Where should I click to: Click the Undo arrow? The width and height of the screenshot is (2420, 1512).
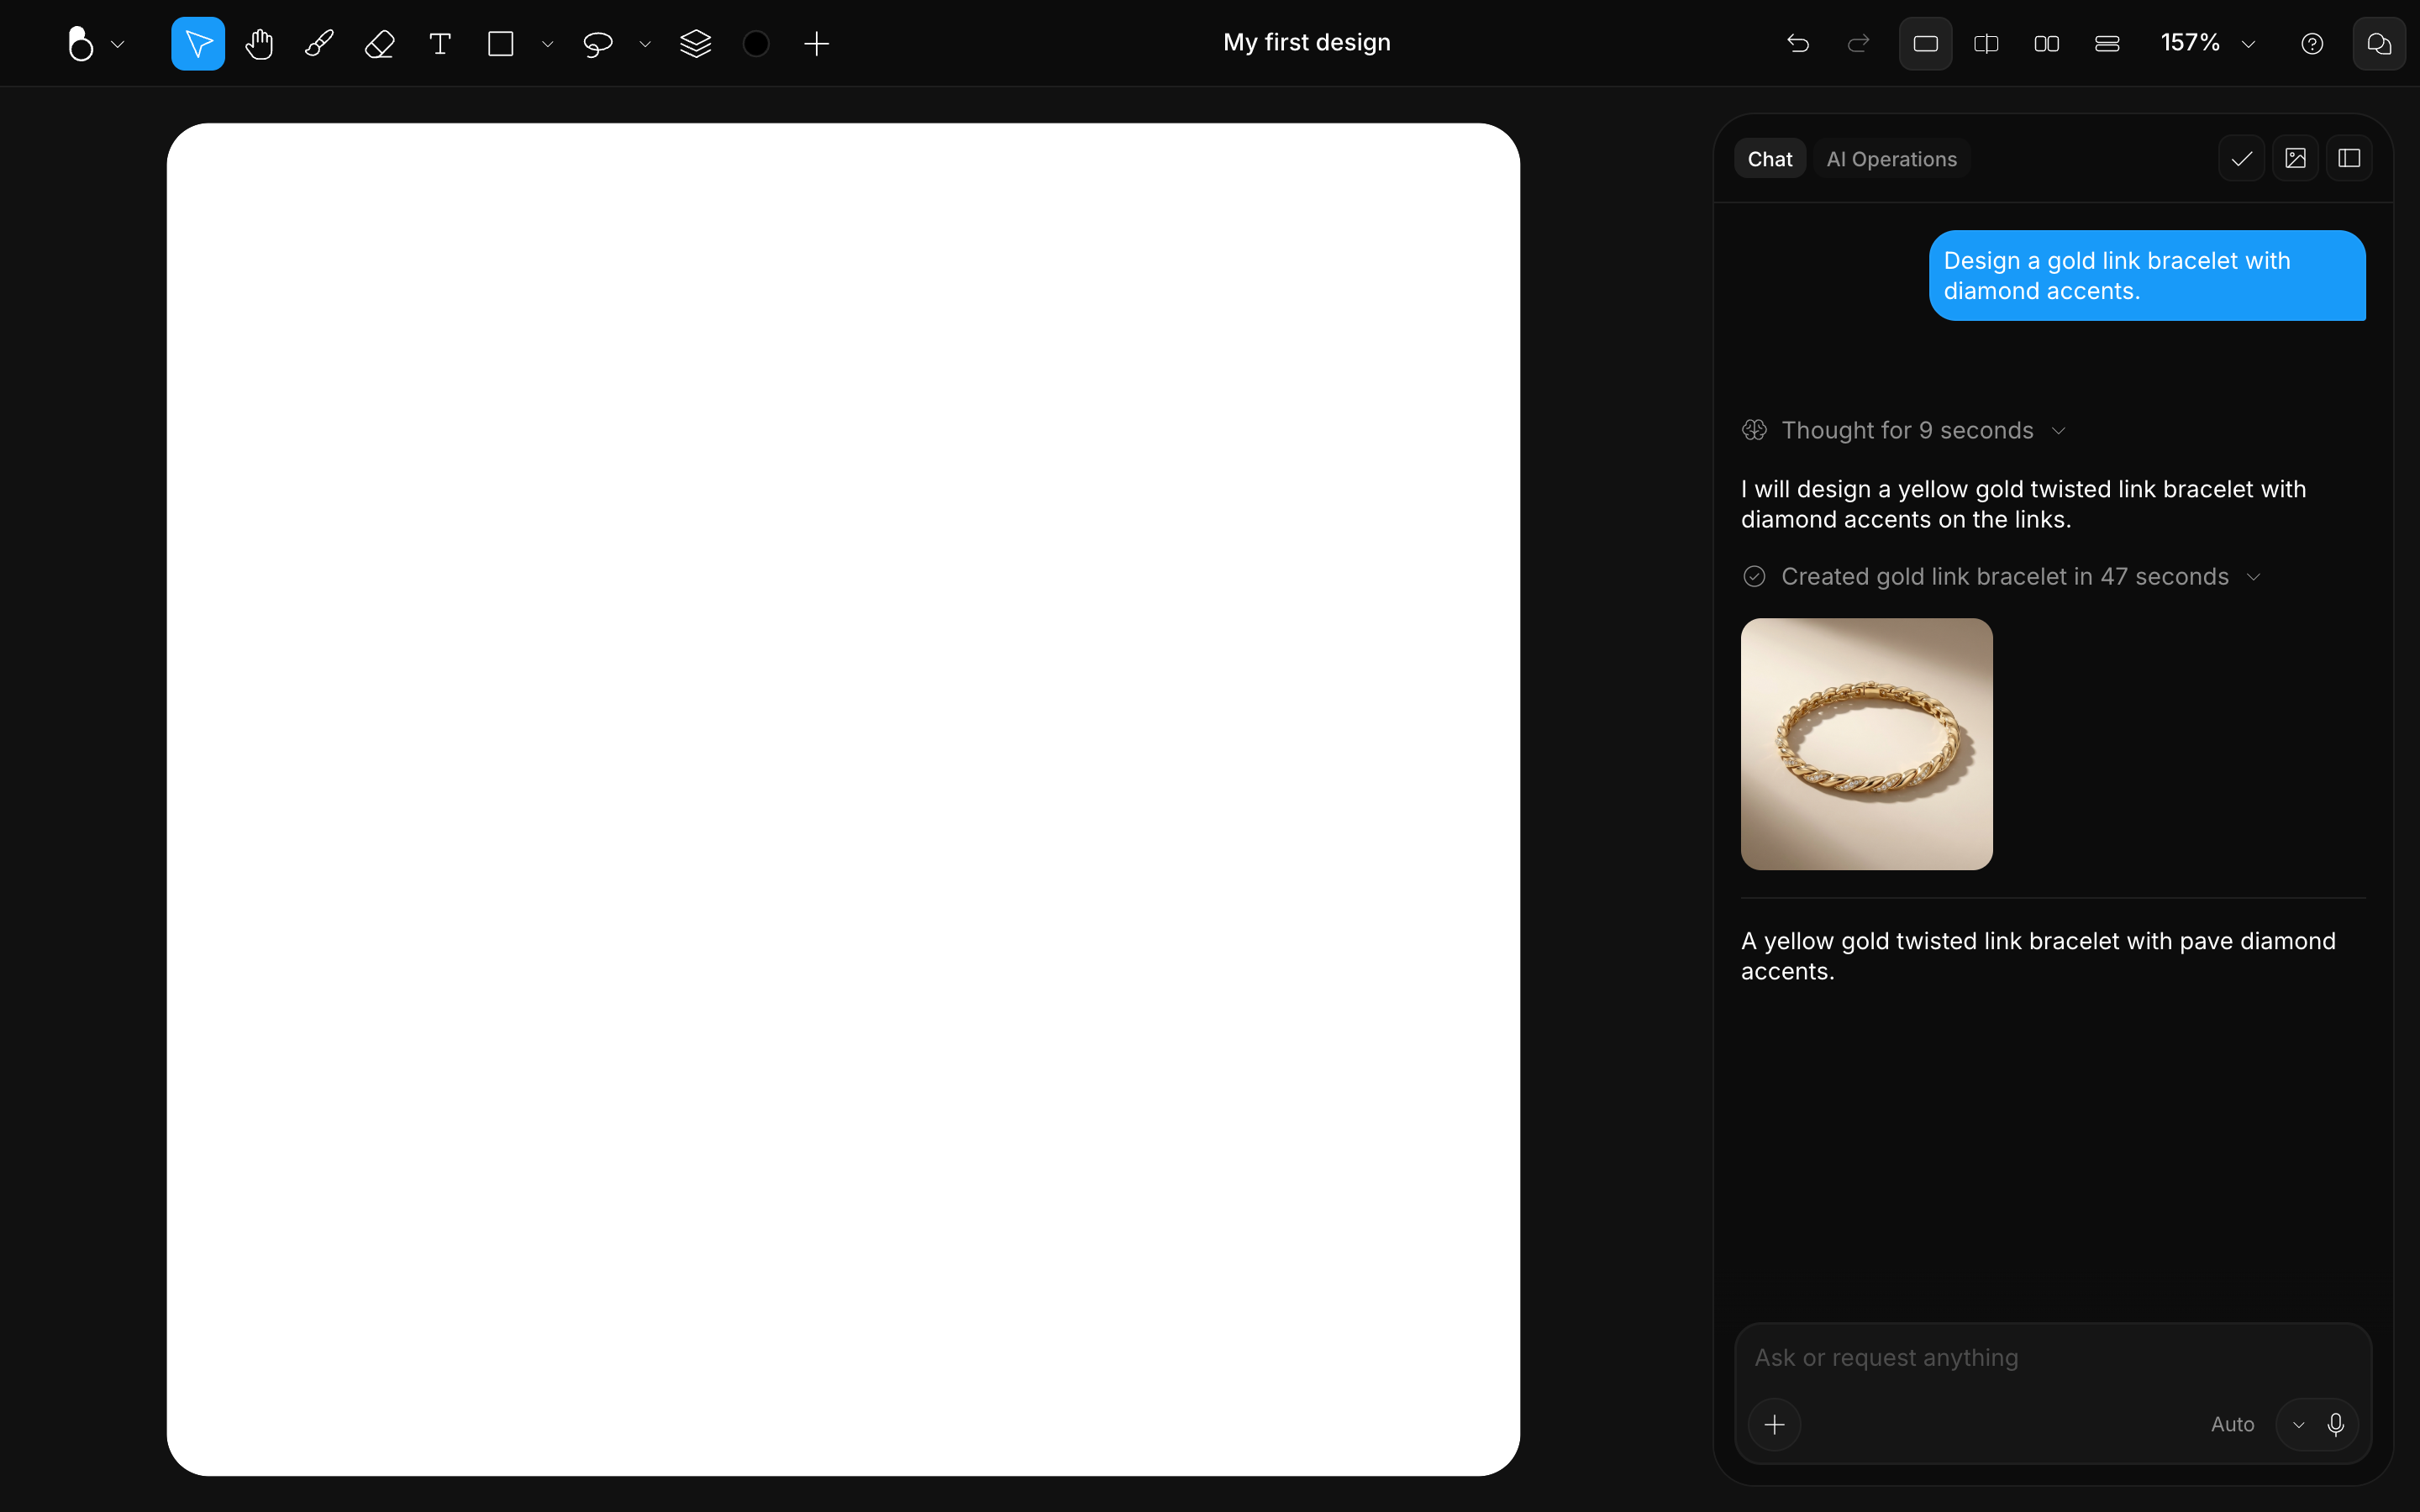(x=1798, y=44)
